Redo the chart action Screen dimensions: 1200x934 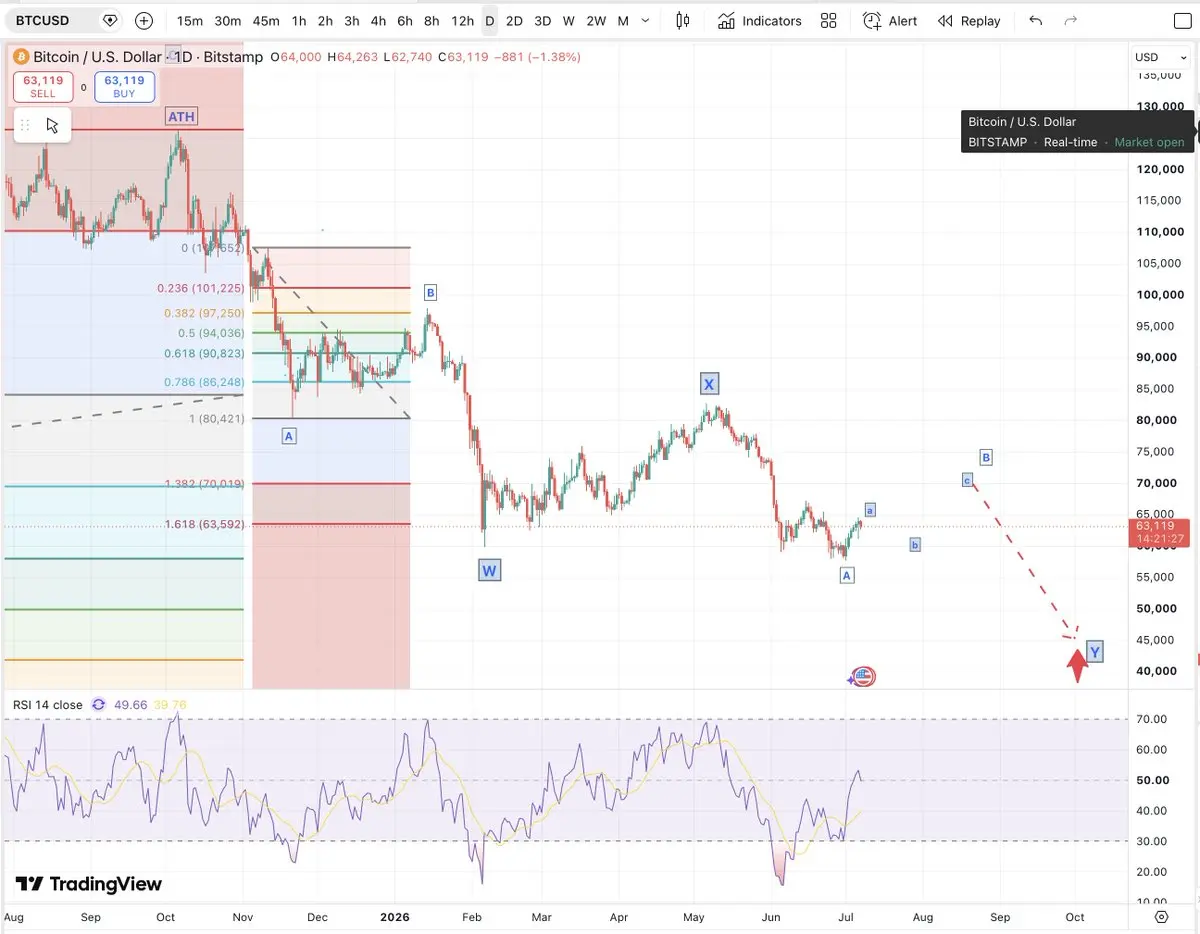pos(1071,20)
